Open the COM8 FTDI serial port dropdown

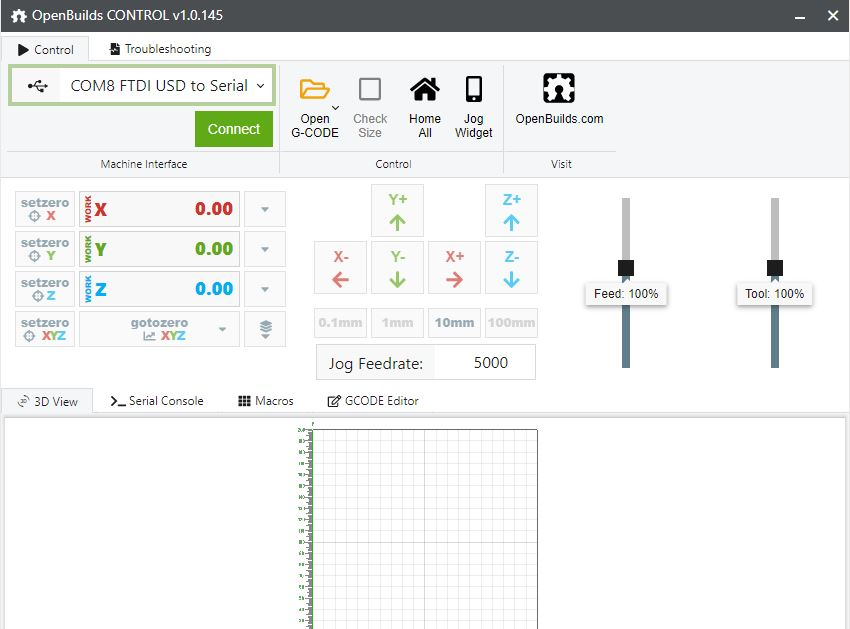pyautogui.click(x=142, y=86)
